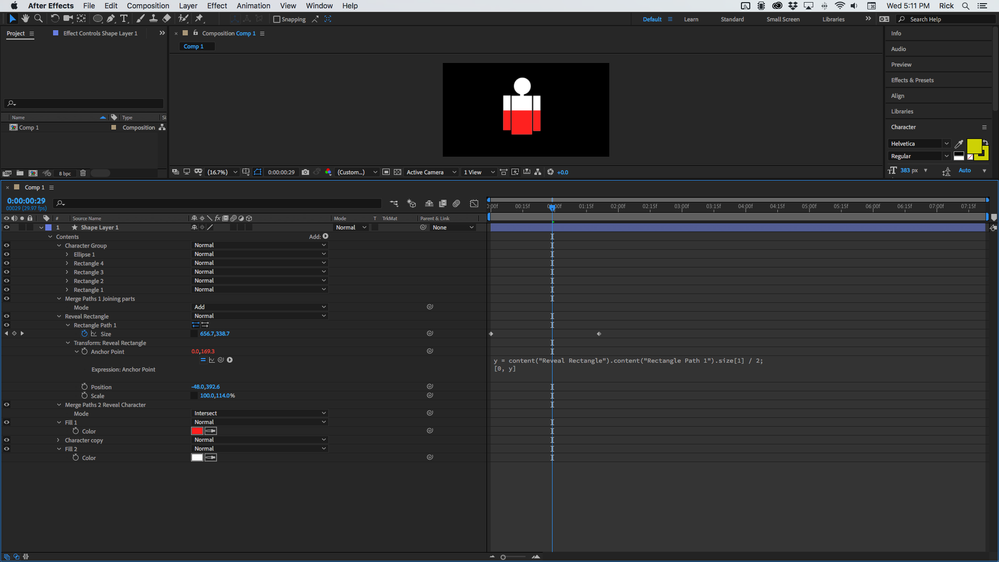Select the Clone Stamp tool
Image resolution: width=999 pixels, height=562 pixels.
[153, 19]
